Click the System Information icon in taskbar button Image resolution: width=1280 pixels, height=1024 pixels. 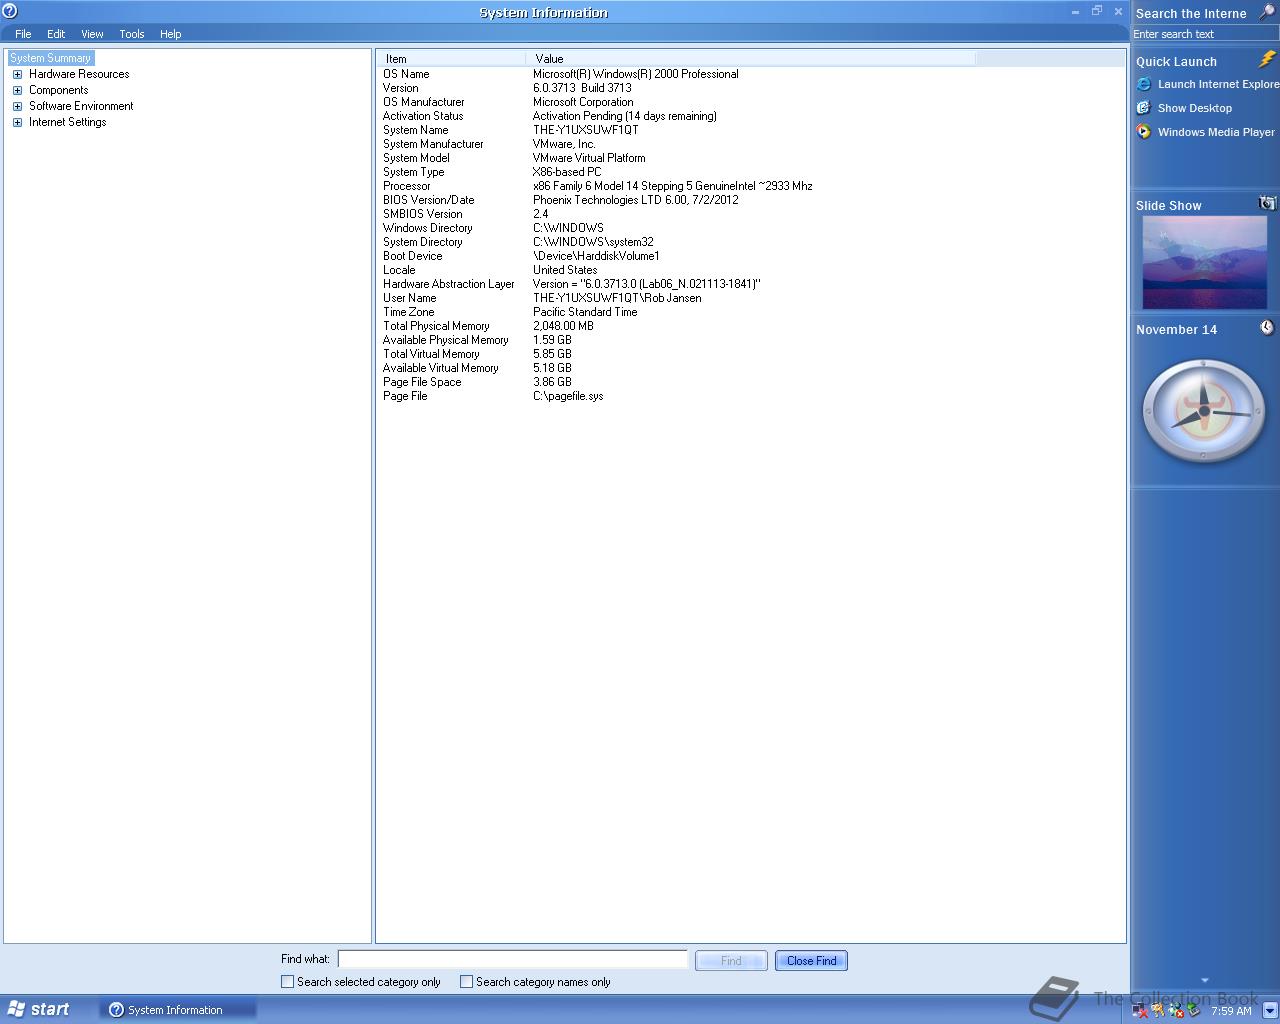116,1010
